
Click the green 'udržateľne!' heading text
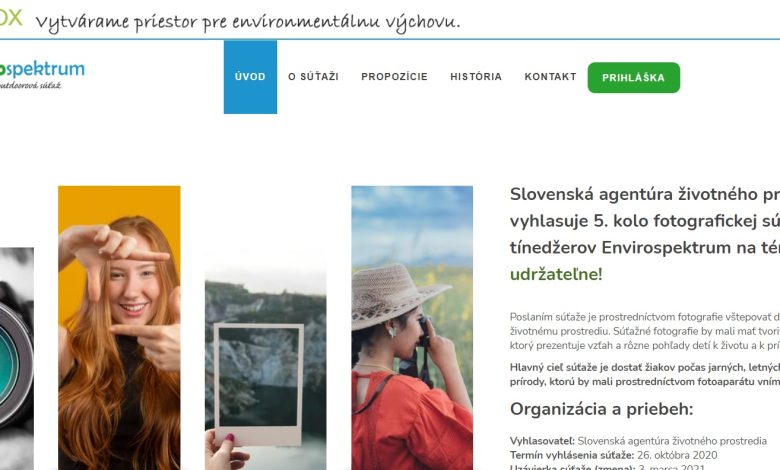click(x=556, y=274)
